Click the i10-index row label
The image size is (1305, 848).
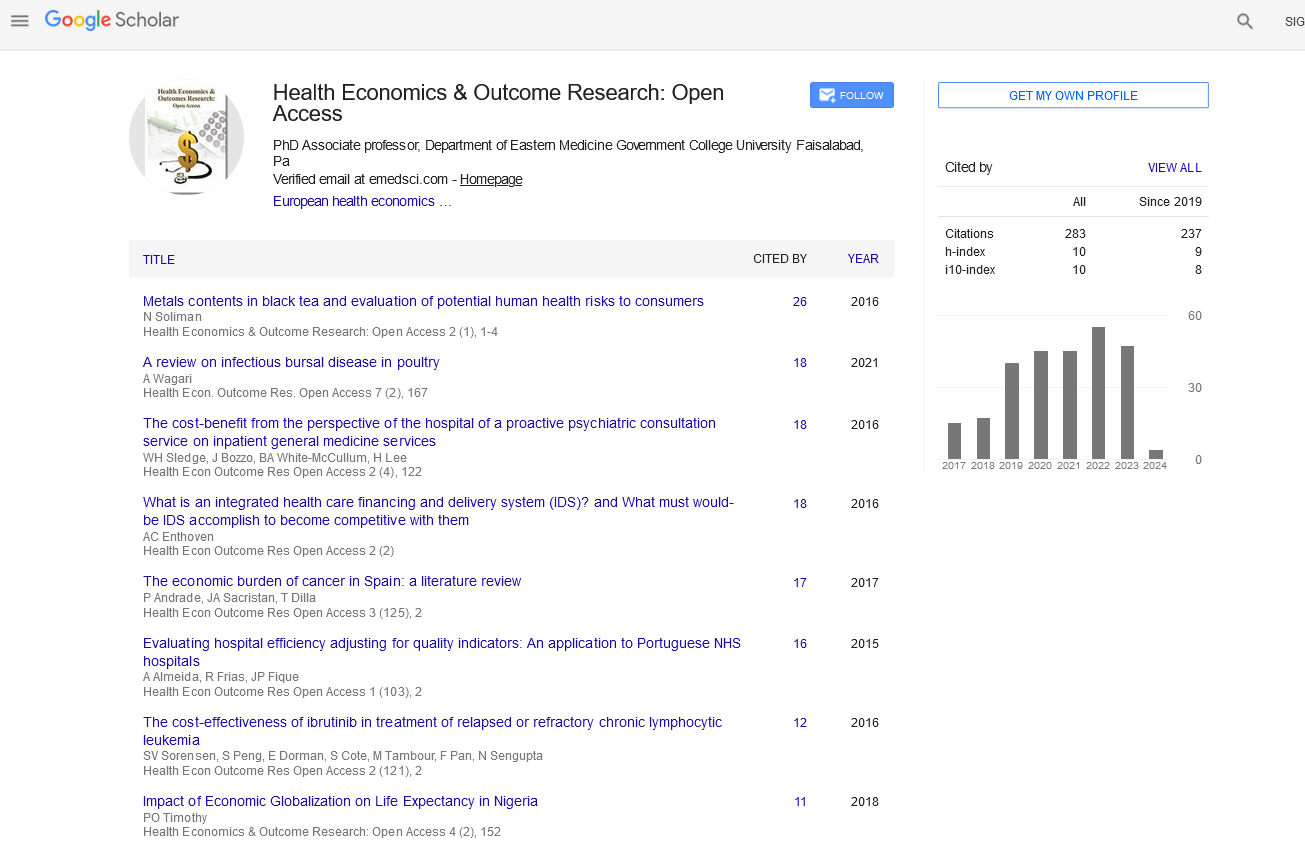tap(970, 270)
